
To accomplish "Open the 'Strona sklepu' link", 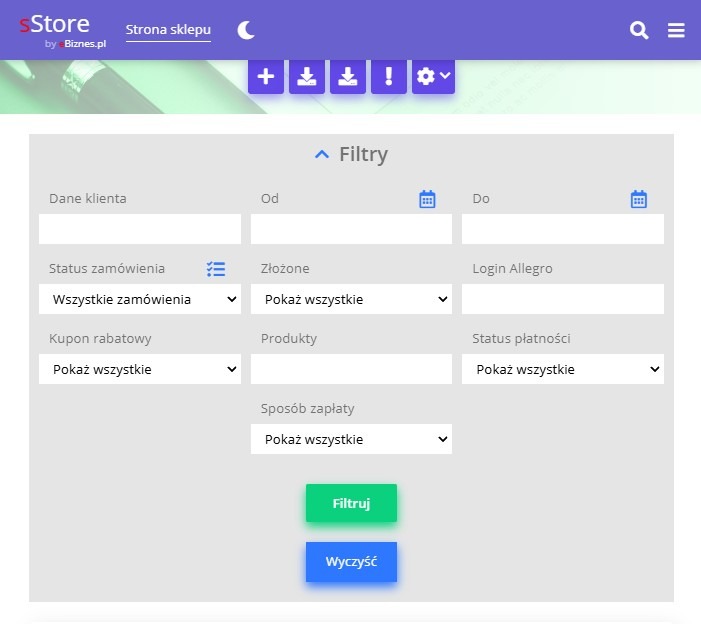I will point(168,30).
